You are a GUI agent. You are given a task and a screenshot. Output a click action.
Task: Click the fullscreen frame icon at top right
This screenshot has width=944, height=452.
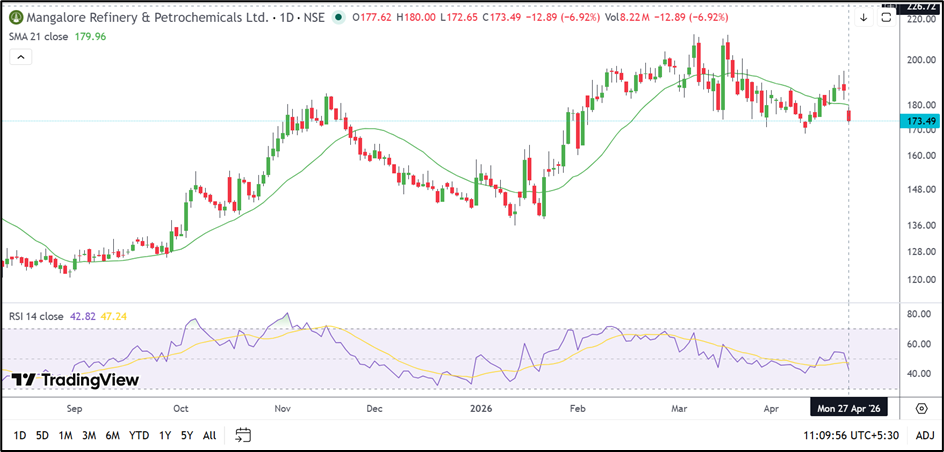(x=886, y=17)
